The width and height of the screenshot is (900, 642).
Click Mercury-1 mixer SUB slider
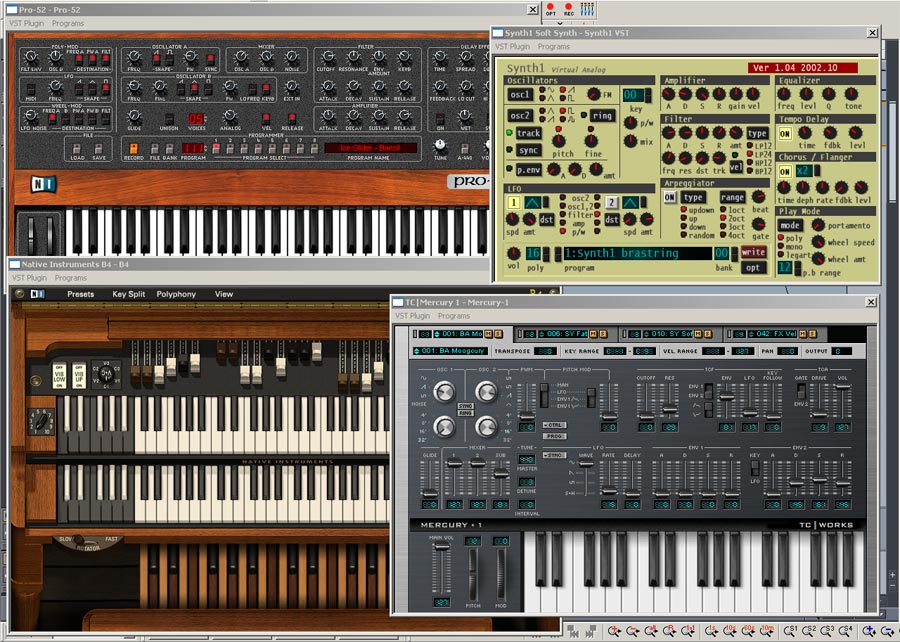pyautogui.click(x=501, y=476)
